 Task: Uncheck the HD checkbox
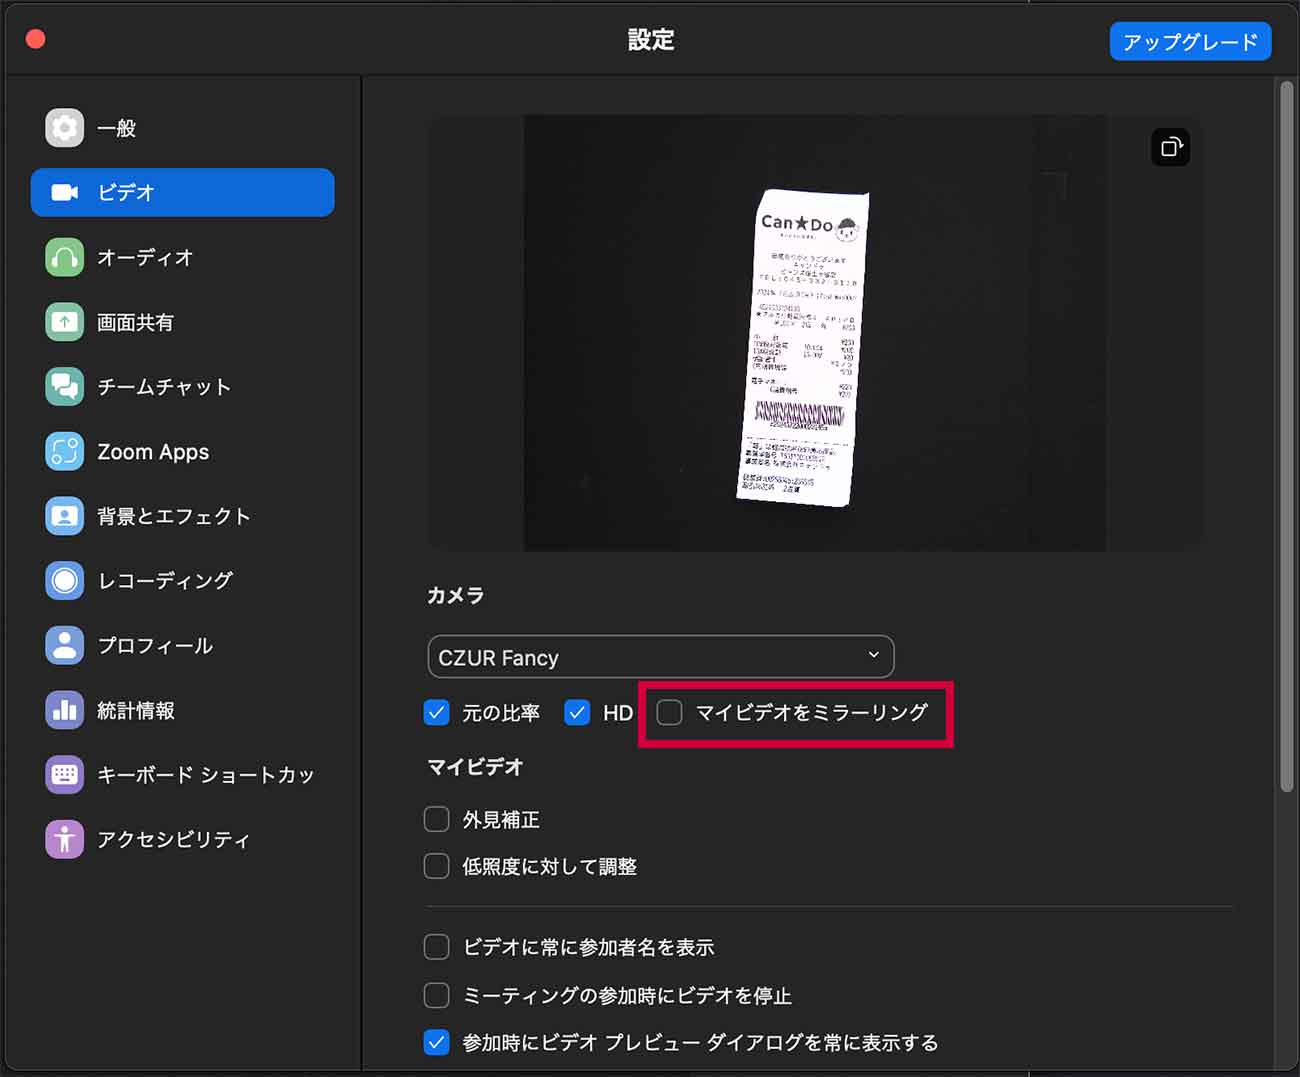577,713
